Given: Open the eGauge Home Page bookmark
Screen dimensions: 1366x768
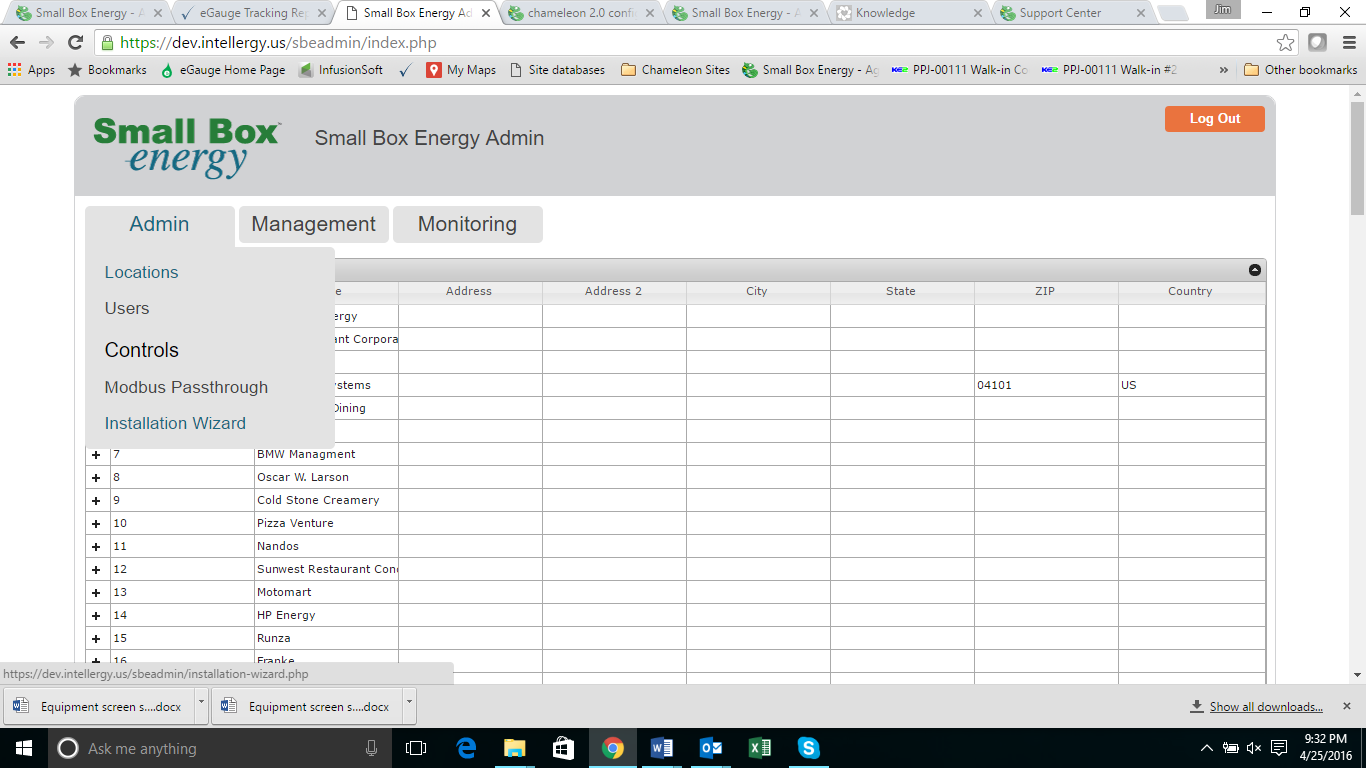Looking at the screenshot, I should 222,70.
